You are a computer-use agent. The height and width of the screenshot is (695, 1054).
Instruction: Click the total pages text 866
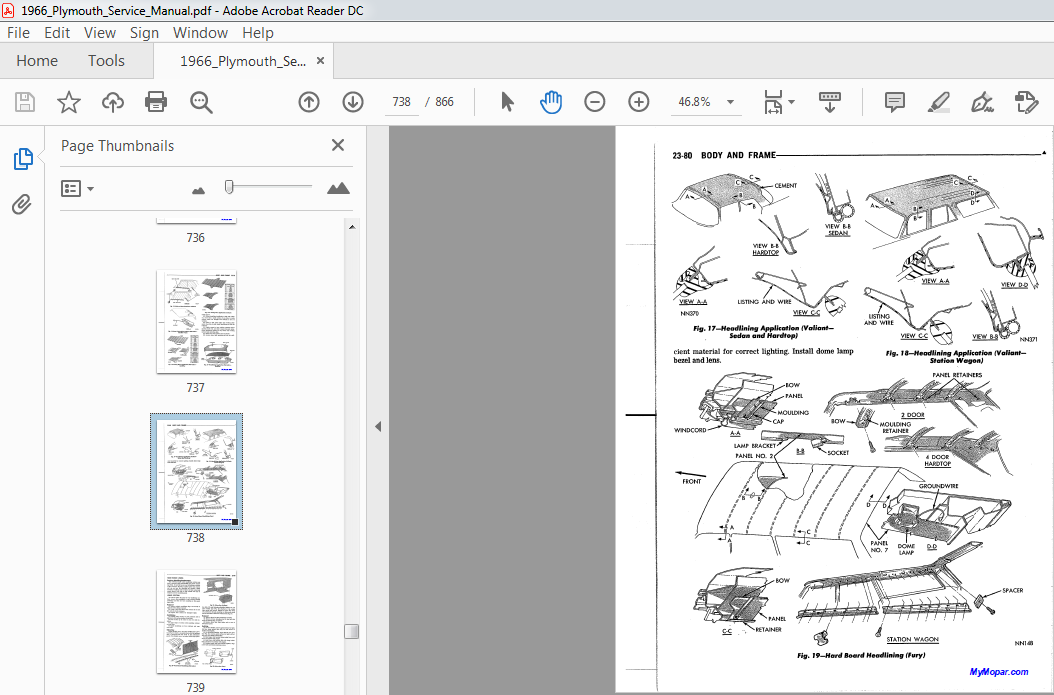[444, 101]
